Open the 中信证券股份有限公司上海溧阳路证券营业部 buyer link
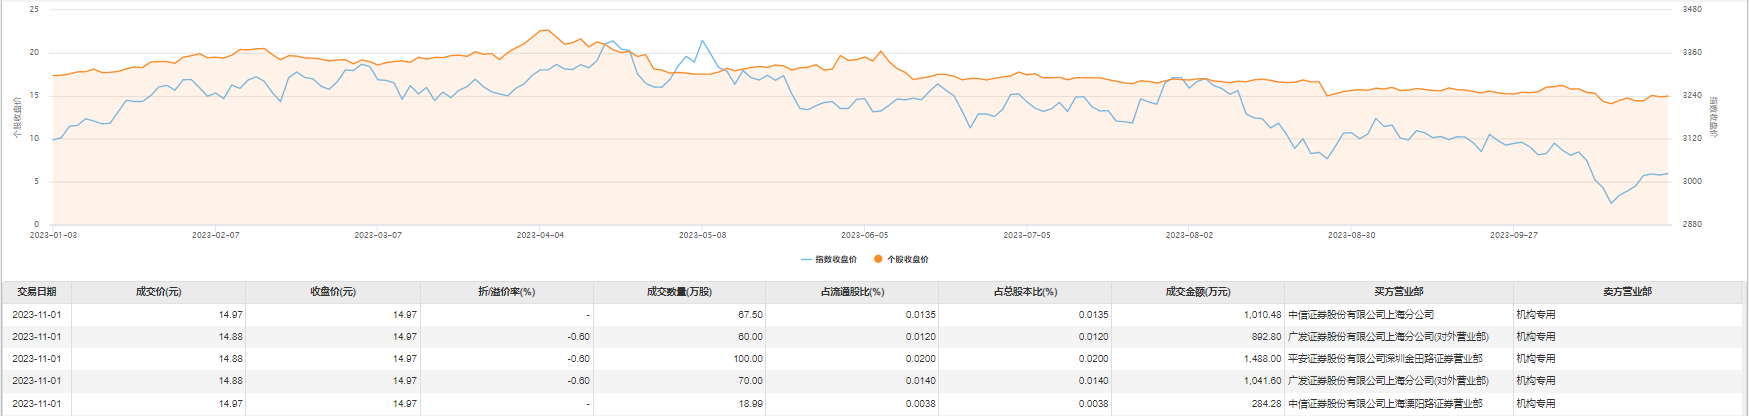Viewport: 1749px width, 416px height. [x=1385, y=404]
